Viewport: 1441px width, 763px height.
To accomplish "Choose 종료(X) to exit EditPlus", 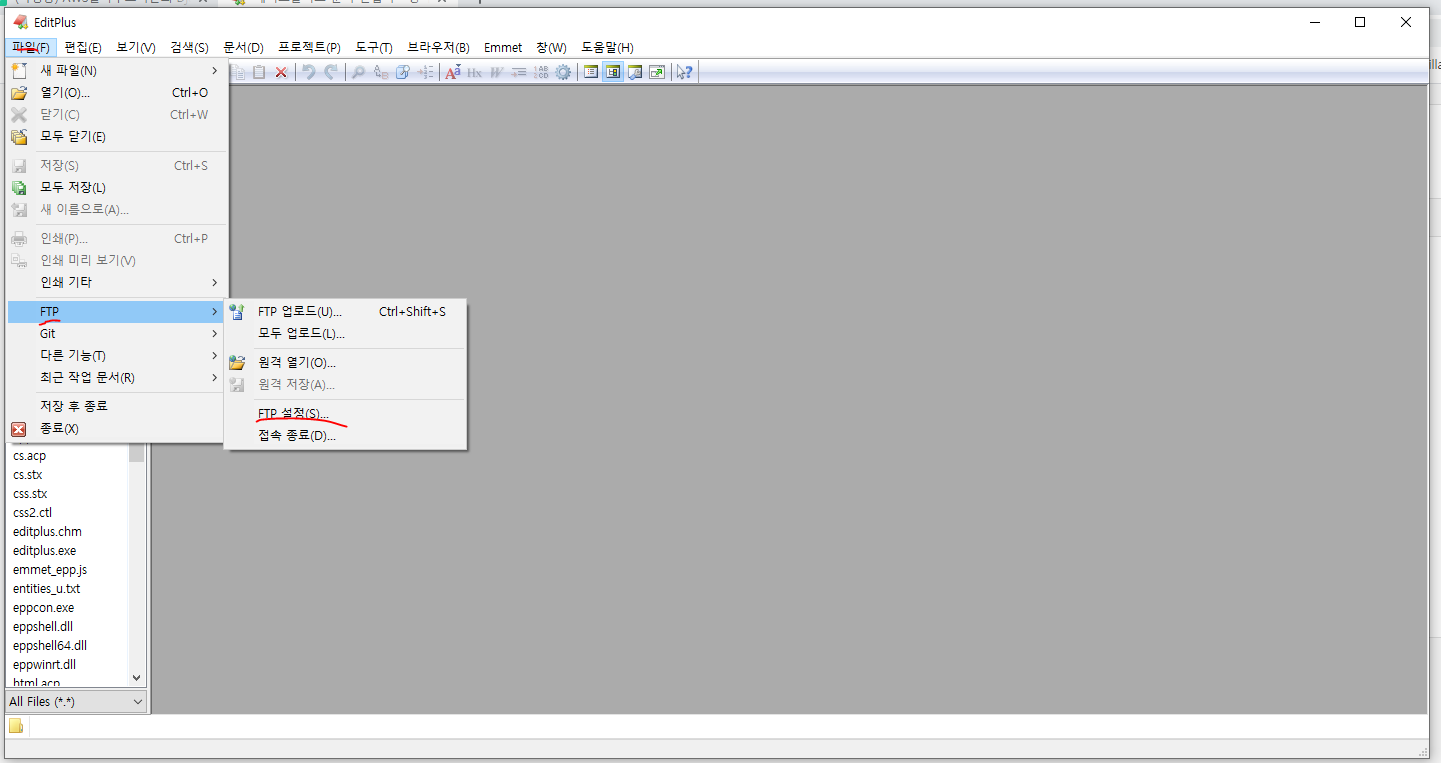I will coord(115,428).
